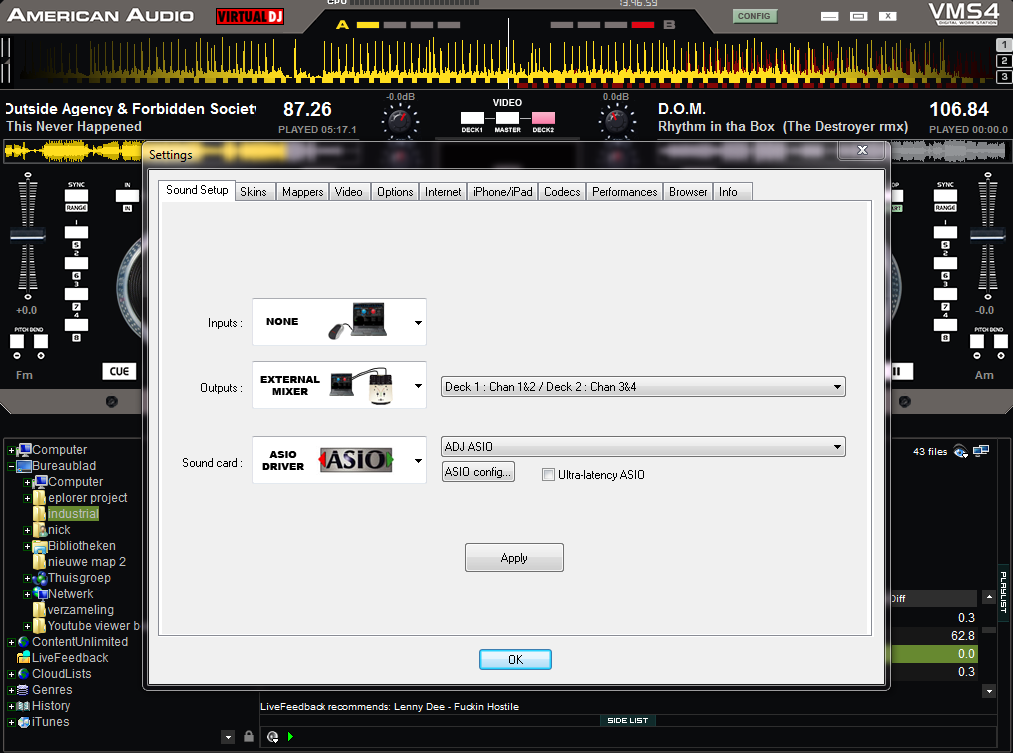Click the right deck pitch fader handle
This screenshot has height=753, width=1013.
tap(987, 234)
